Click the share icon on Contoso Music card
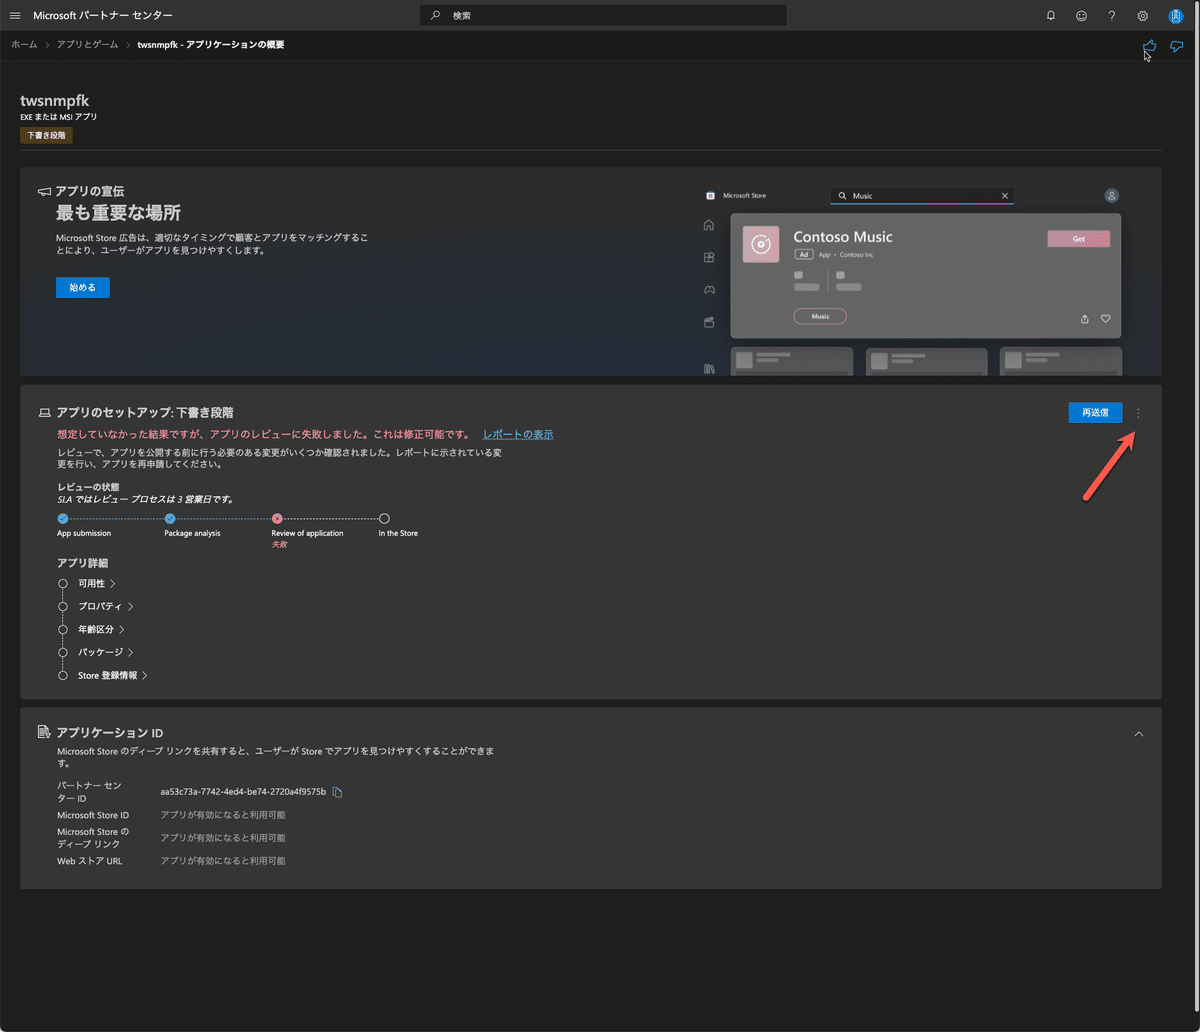The image size is (1200, 1032). pyautogui.click(x=1084, y=318)
